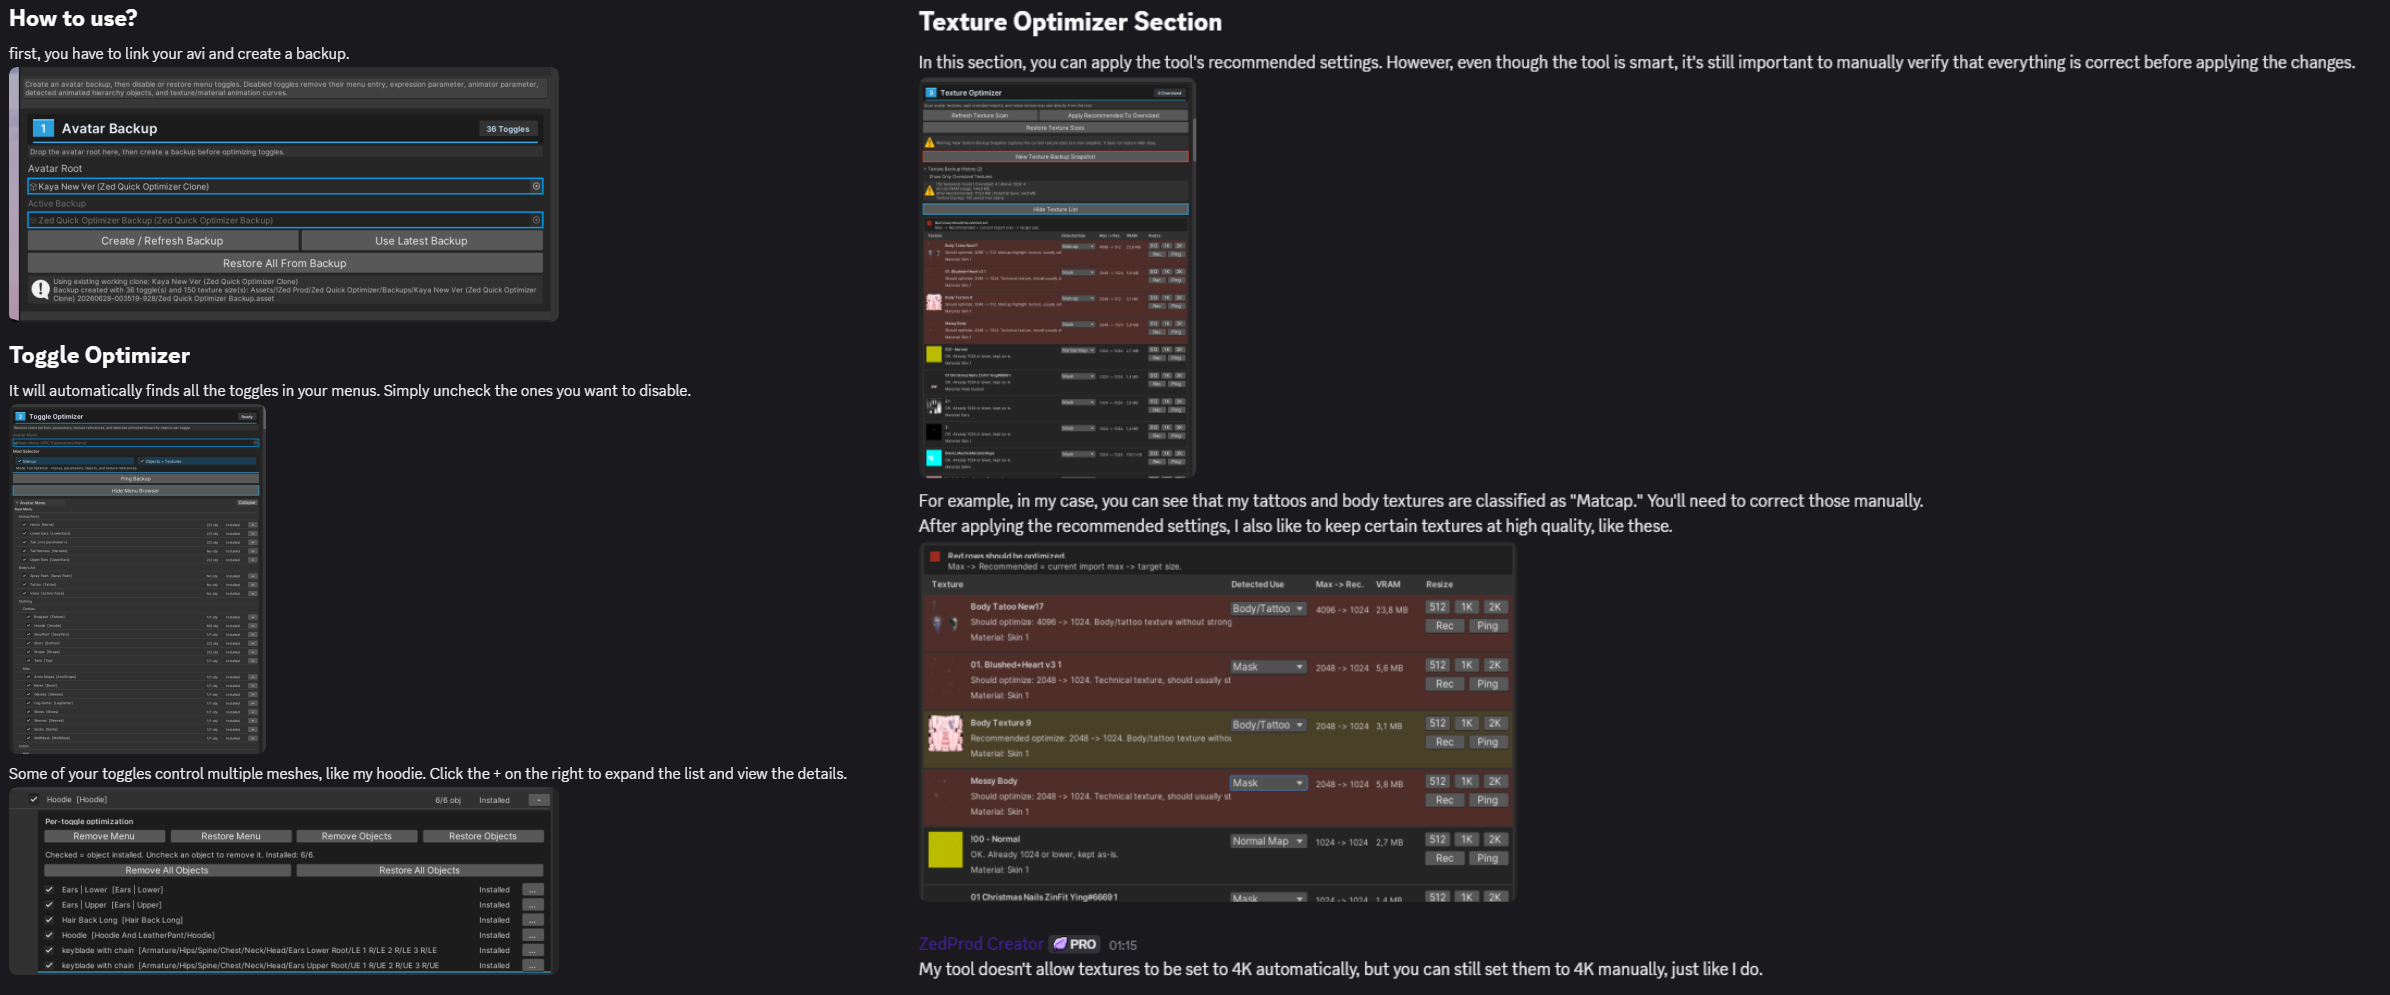Click the Restore Objects button
This screenshot has width=2390, height=995.
[x=483, y=836]
